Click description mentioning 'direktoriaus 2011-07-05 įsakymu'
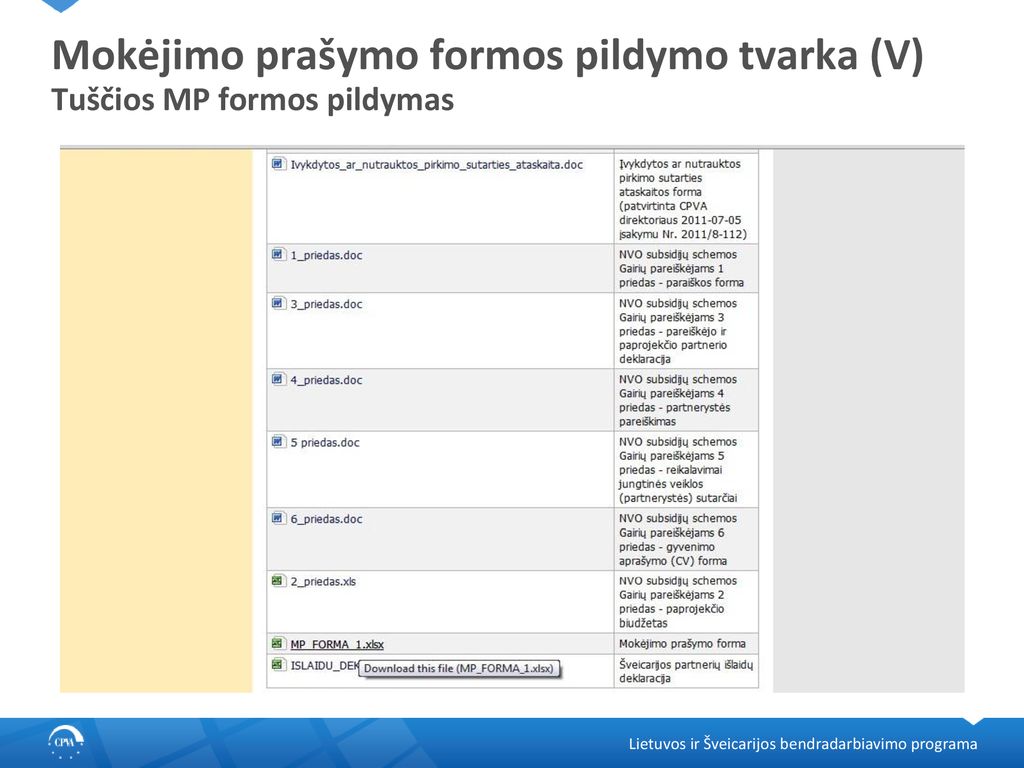Image resolution: width=1024 pixels, height=768 pixels. coord(682,199)
